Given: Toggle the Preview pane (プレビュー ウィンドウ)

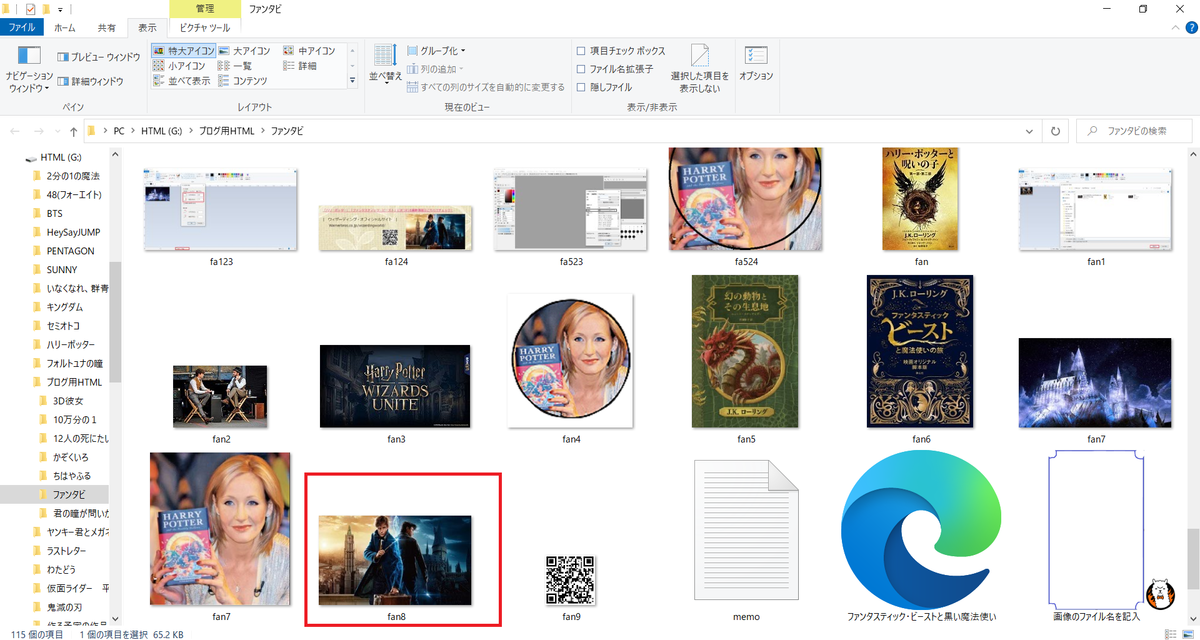Looking at the screenshot, I should [98, 57].
